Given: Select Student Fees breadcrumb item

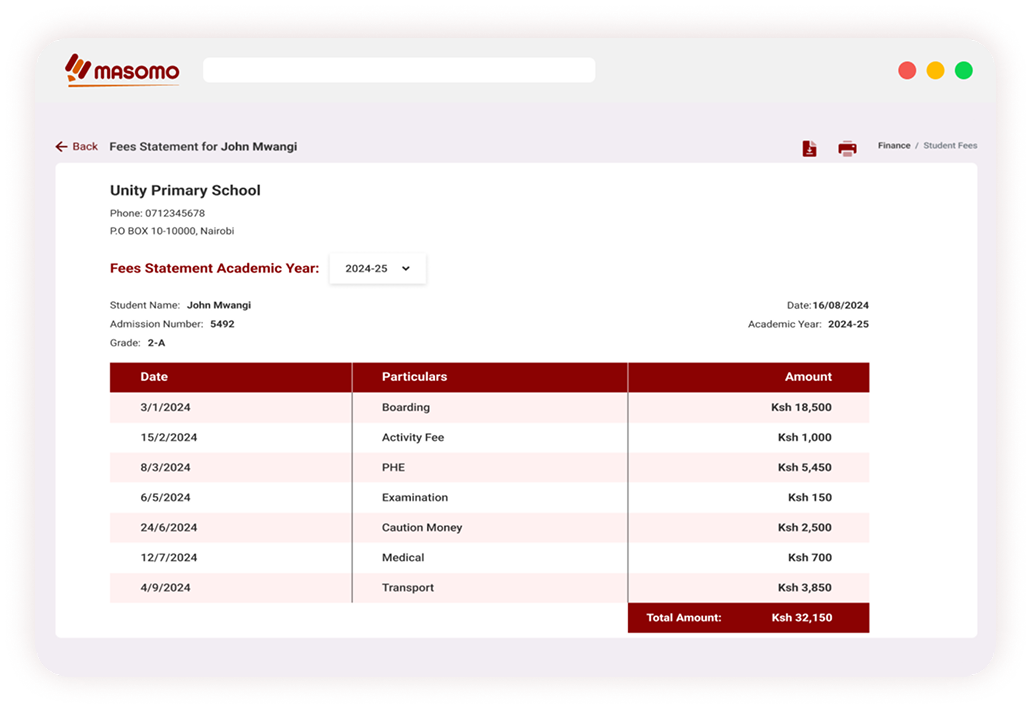Looking at the screenshot, I should tap(949, 146).
